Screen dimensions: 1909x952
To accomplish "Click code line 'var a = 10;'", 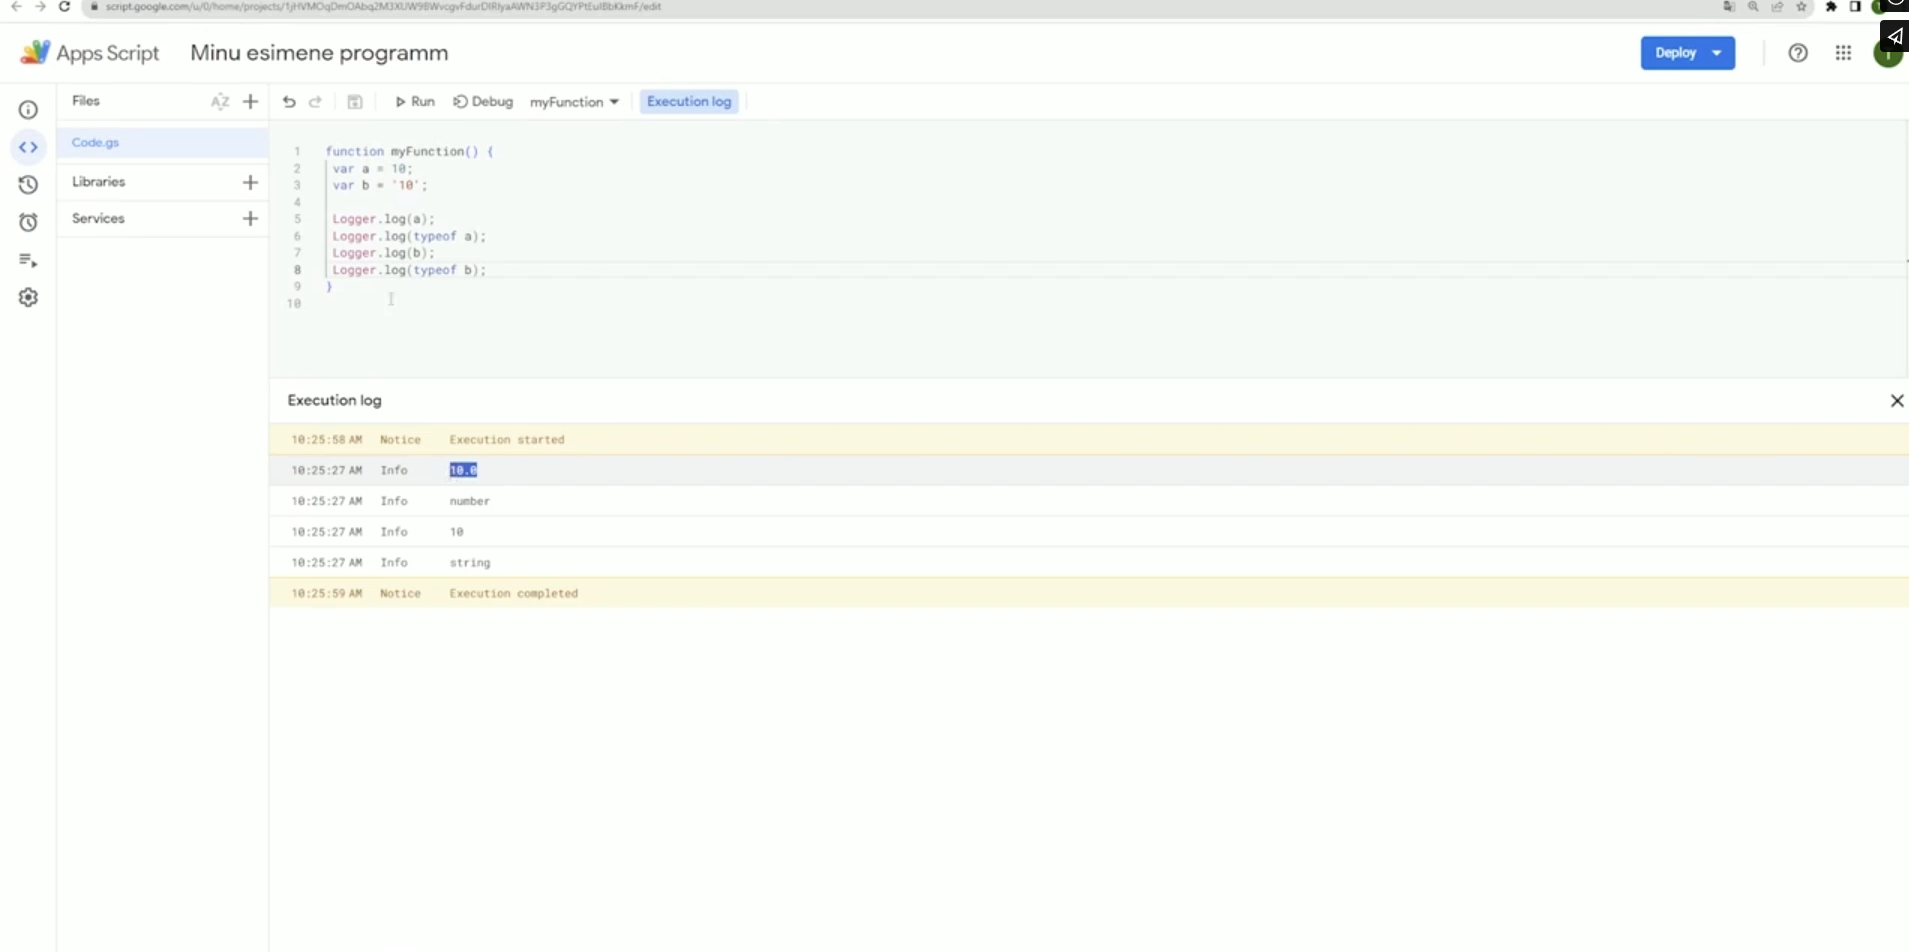I will (372, 169).
